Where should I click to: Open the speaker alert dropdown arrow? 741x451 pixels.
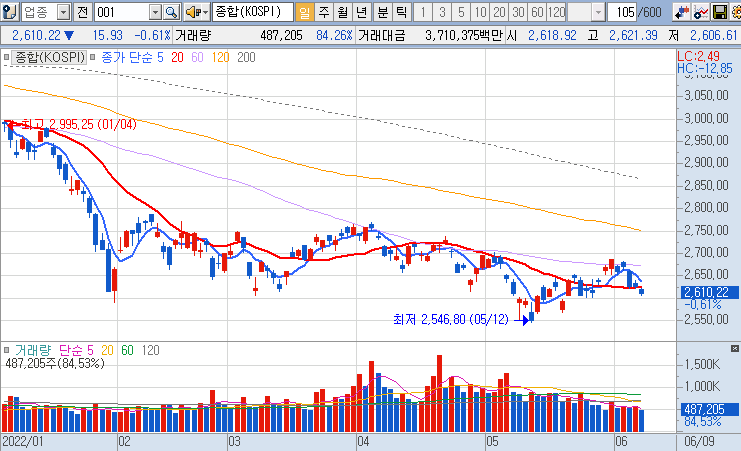(206, 12)
